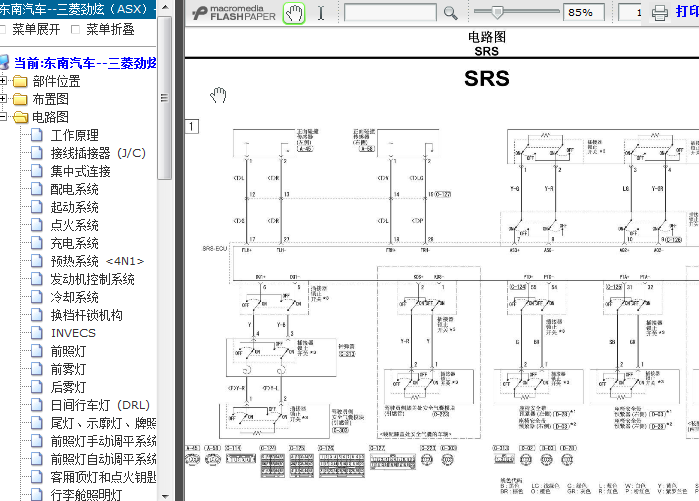Image resolution: width=699 pixels, height=501 pixels.
Task: Click the 发动机控制系统 document icon
Action: [x=37, y=279]
